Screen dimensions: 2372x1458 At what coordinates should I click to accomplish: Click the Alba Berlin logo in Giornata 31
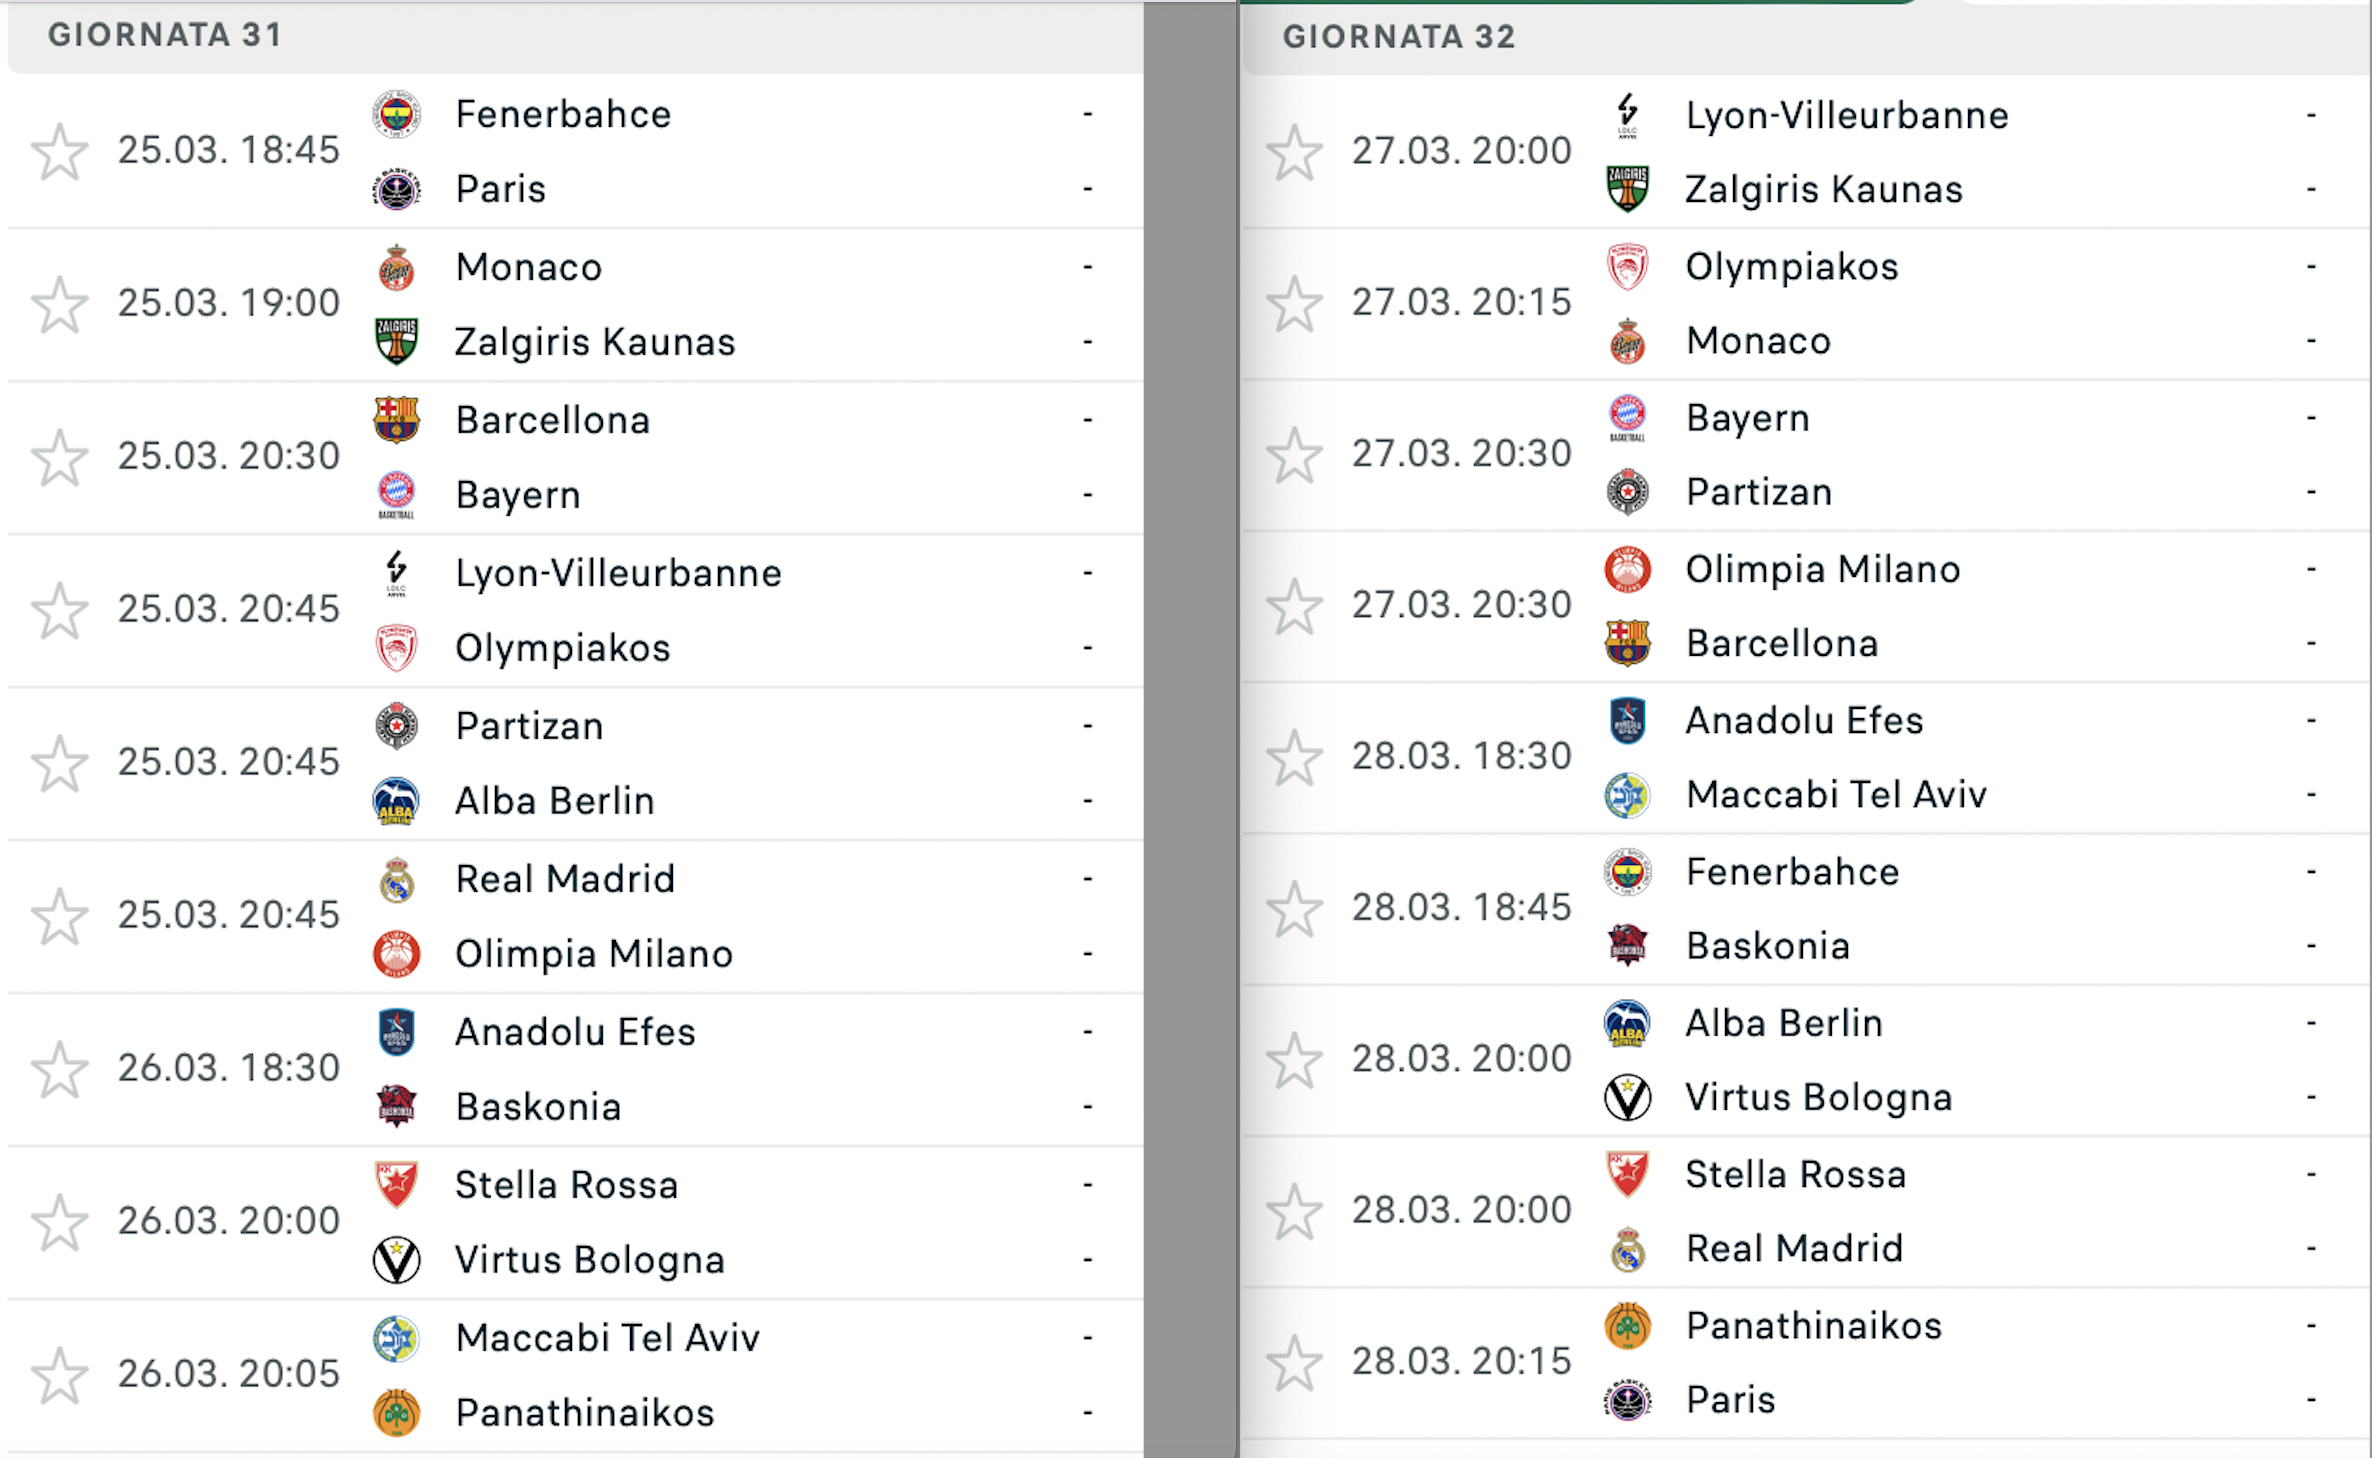coord(396,801)
